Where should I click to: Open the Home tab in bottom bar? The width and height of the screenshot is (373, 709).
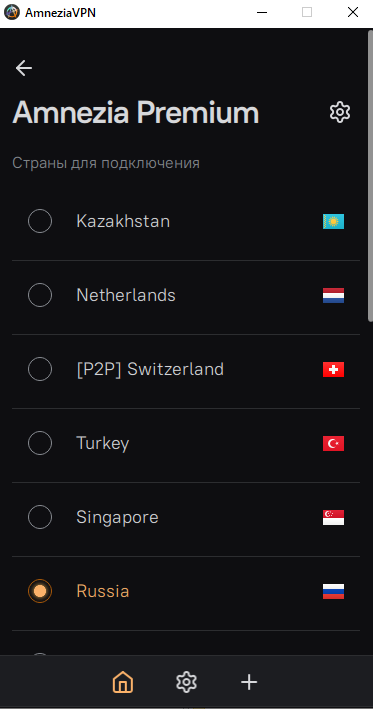point(123,682)
